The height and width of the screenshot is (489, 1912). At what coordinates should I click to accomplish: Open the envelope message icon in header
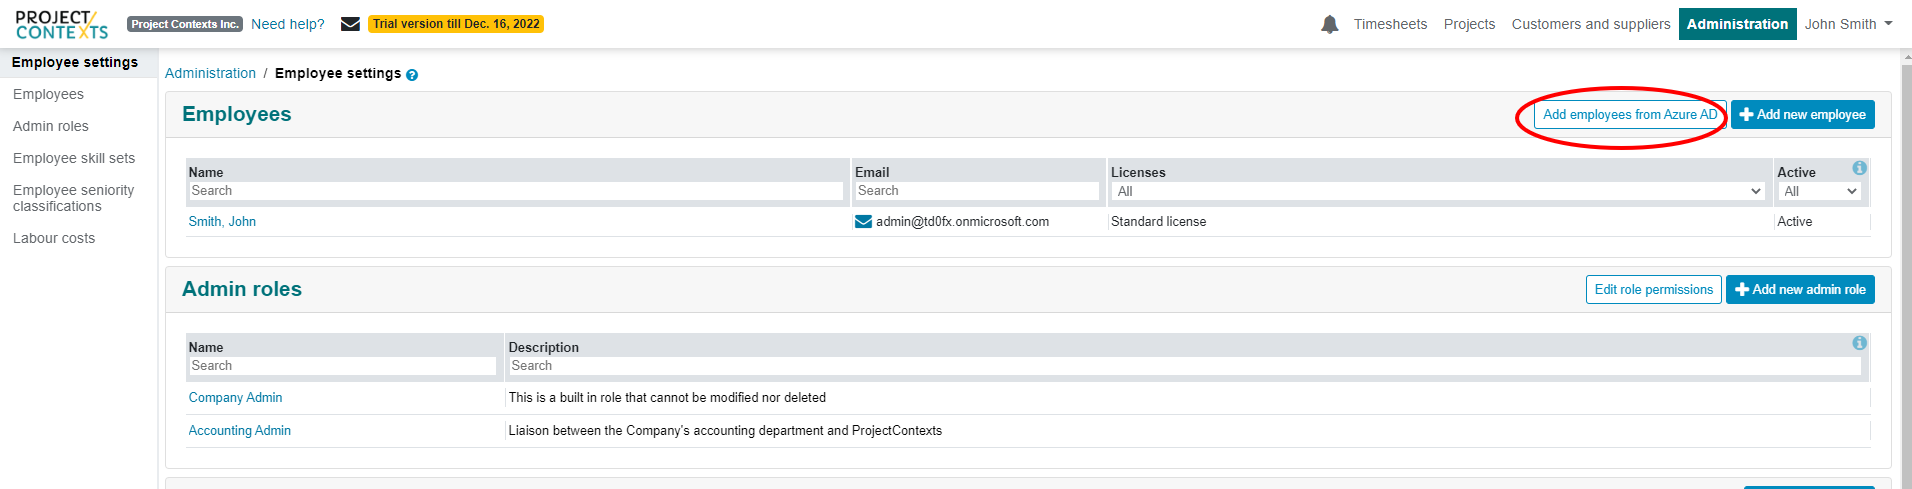point(350,24)
